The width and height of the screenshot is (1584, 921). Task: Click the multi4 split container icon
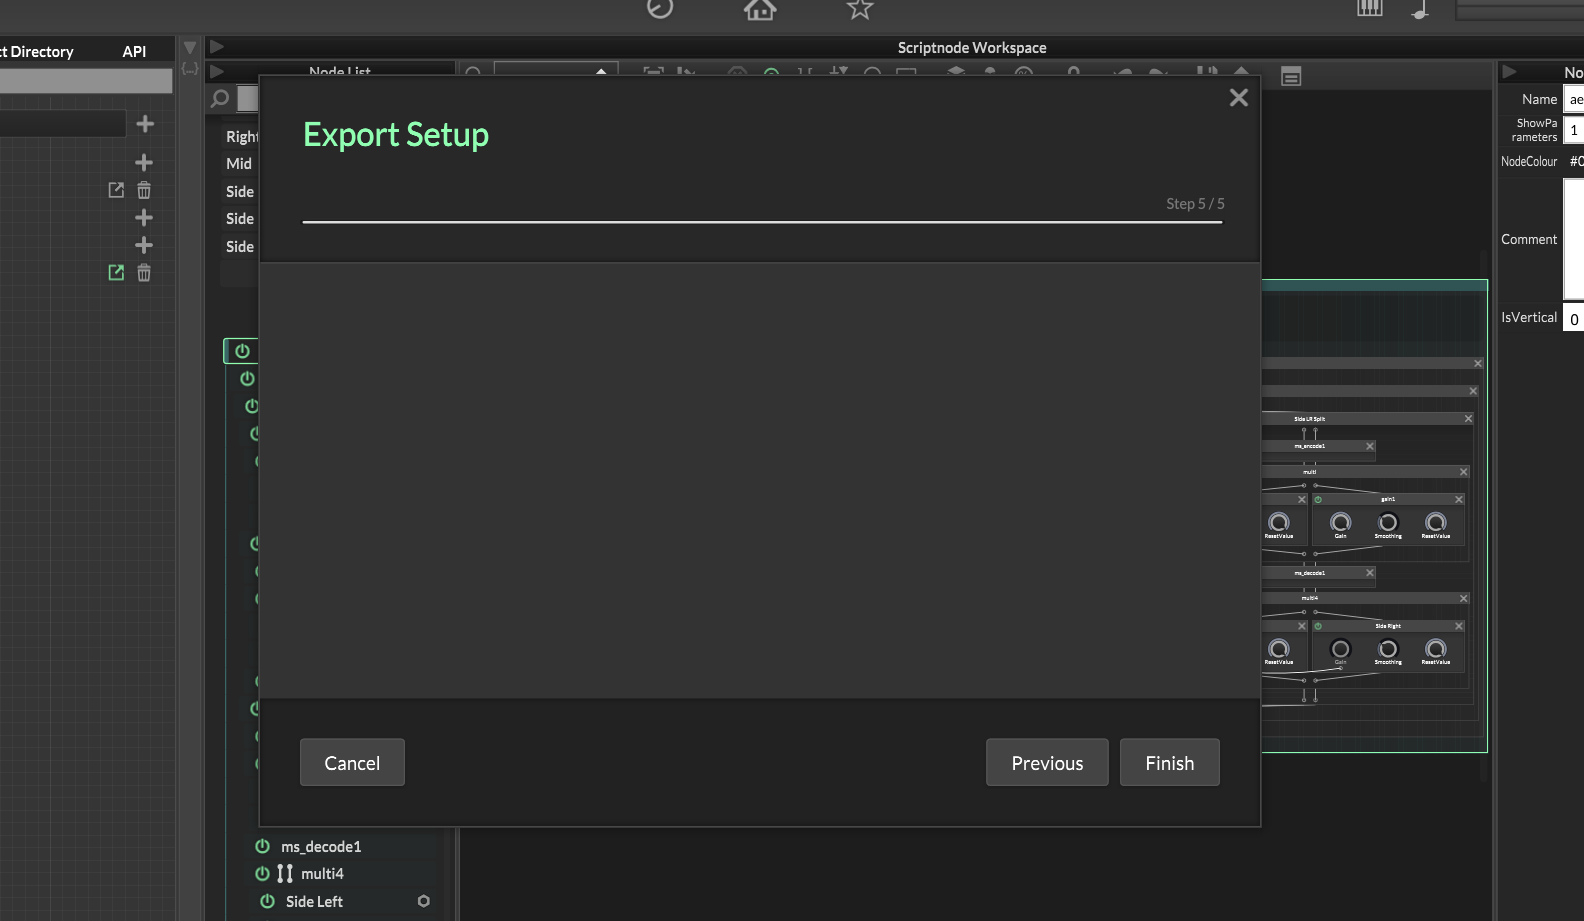point(285,873)
